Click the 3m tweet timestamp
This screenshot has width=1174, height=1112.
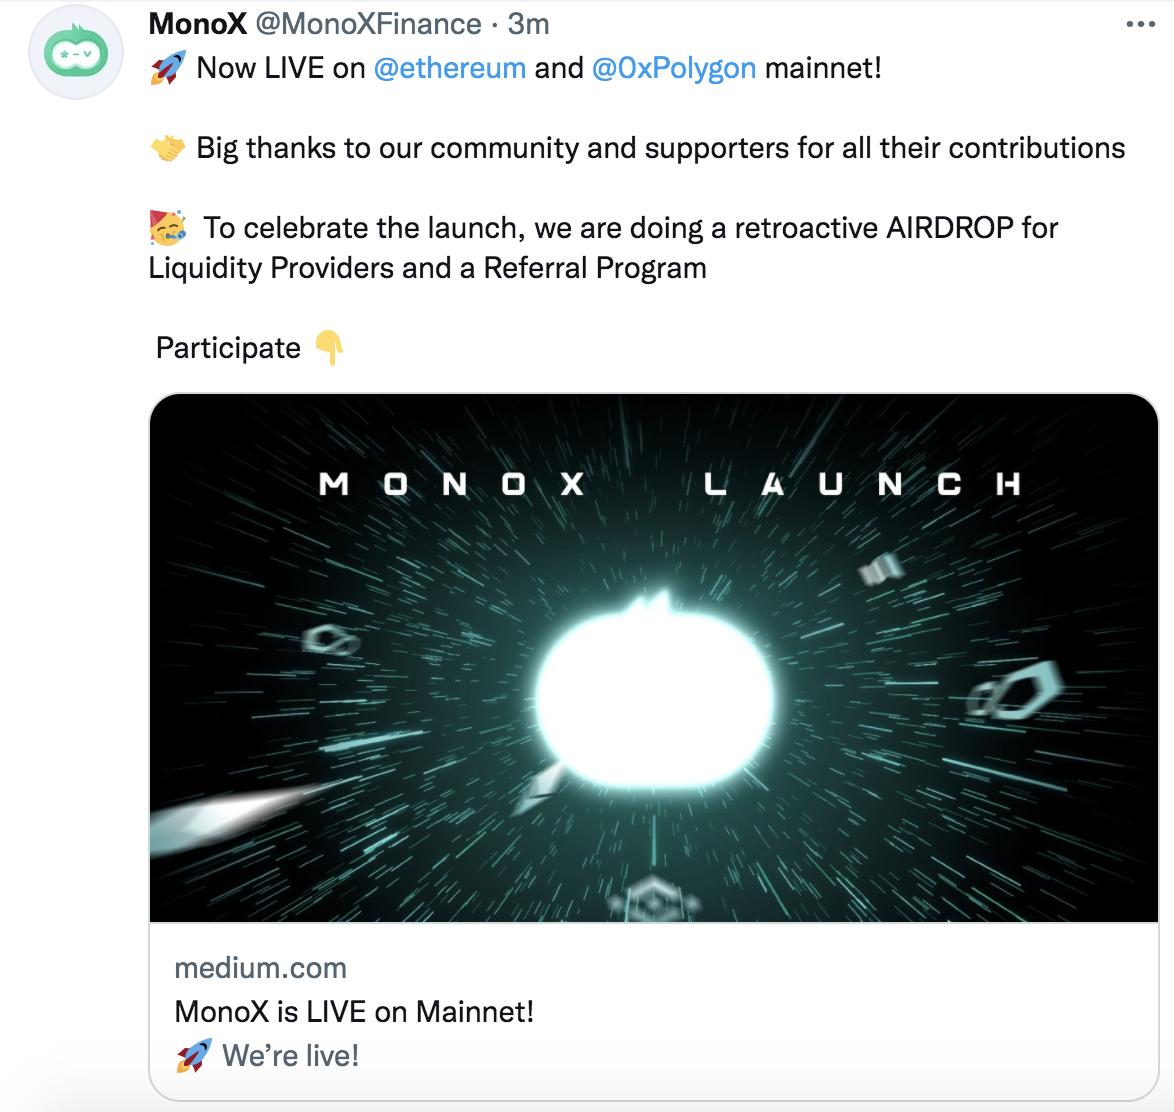(x=528, y=24)
